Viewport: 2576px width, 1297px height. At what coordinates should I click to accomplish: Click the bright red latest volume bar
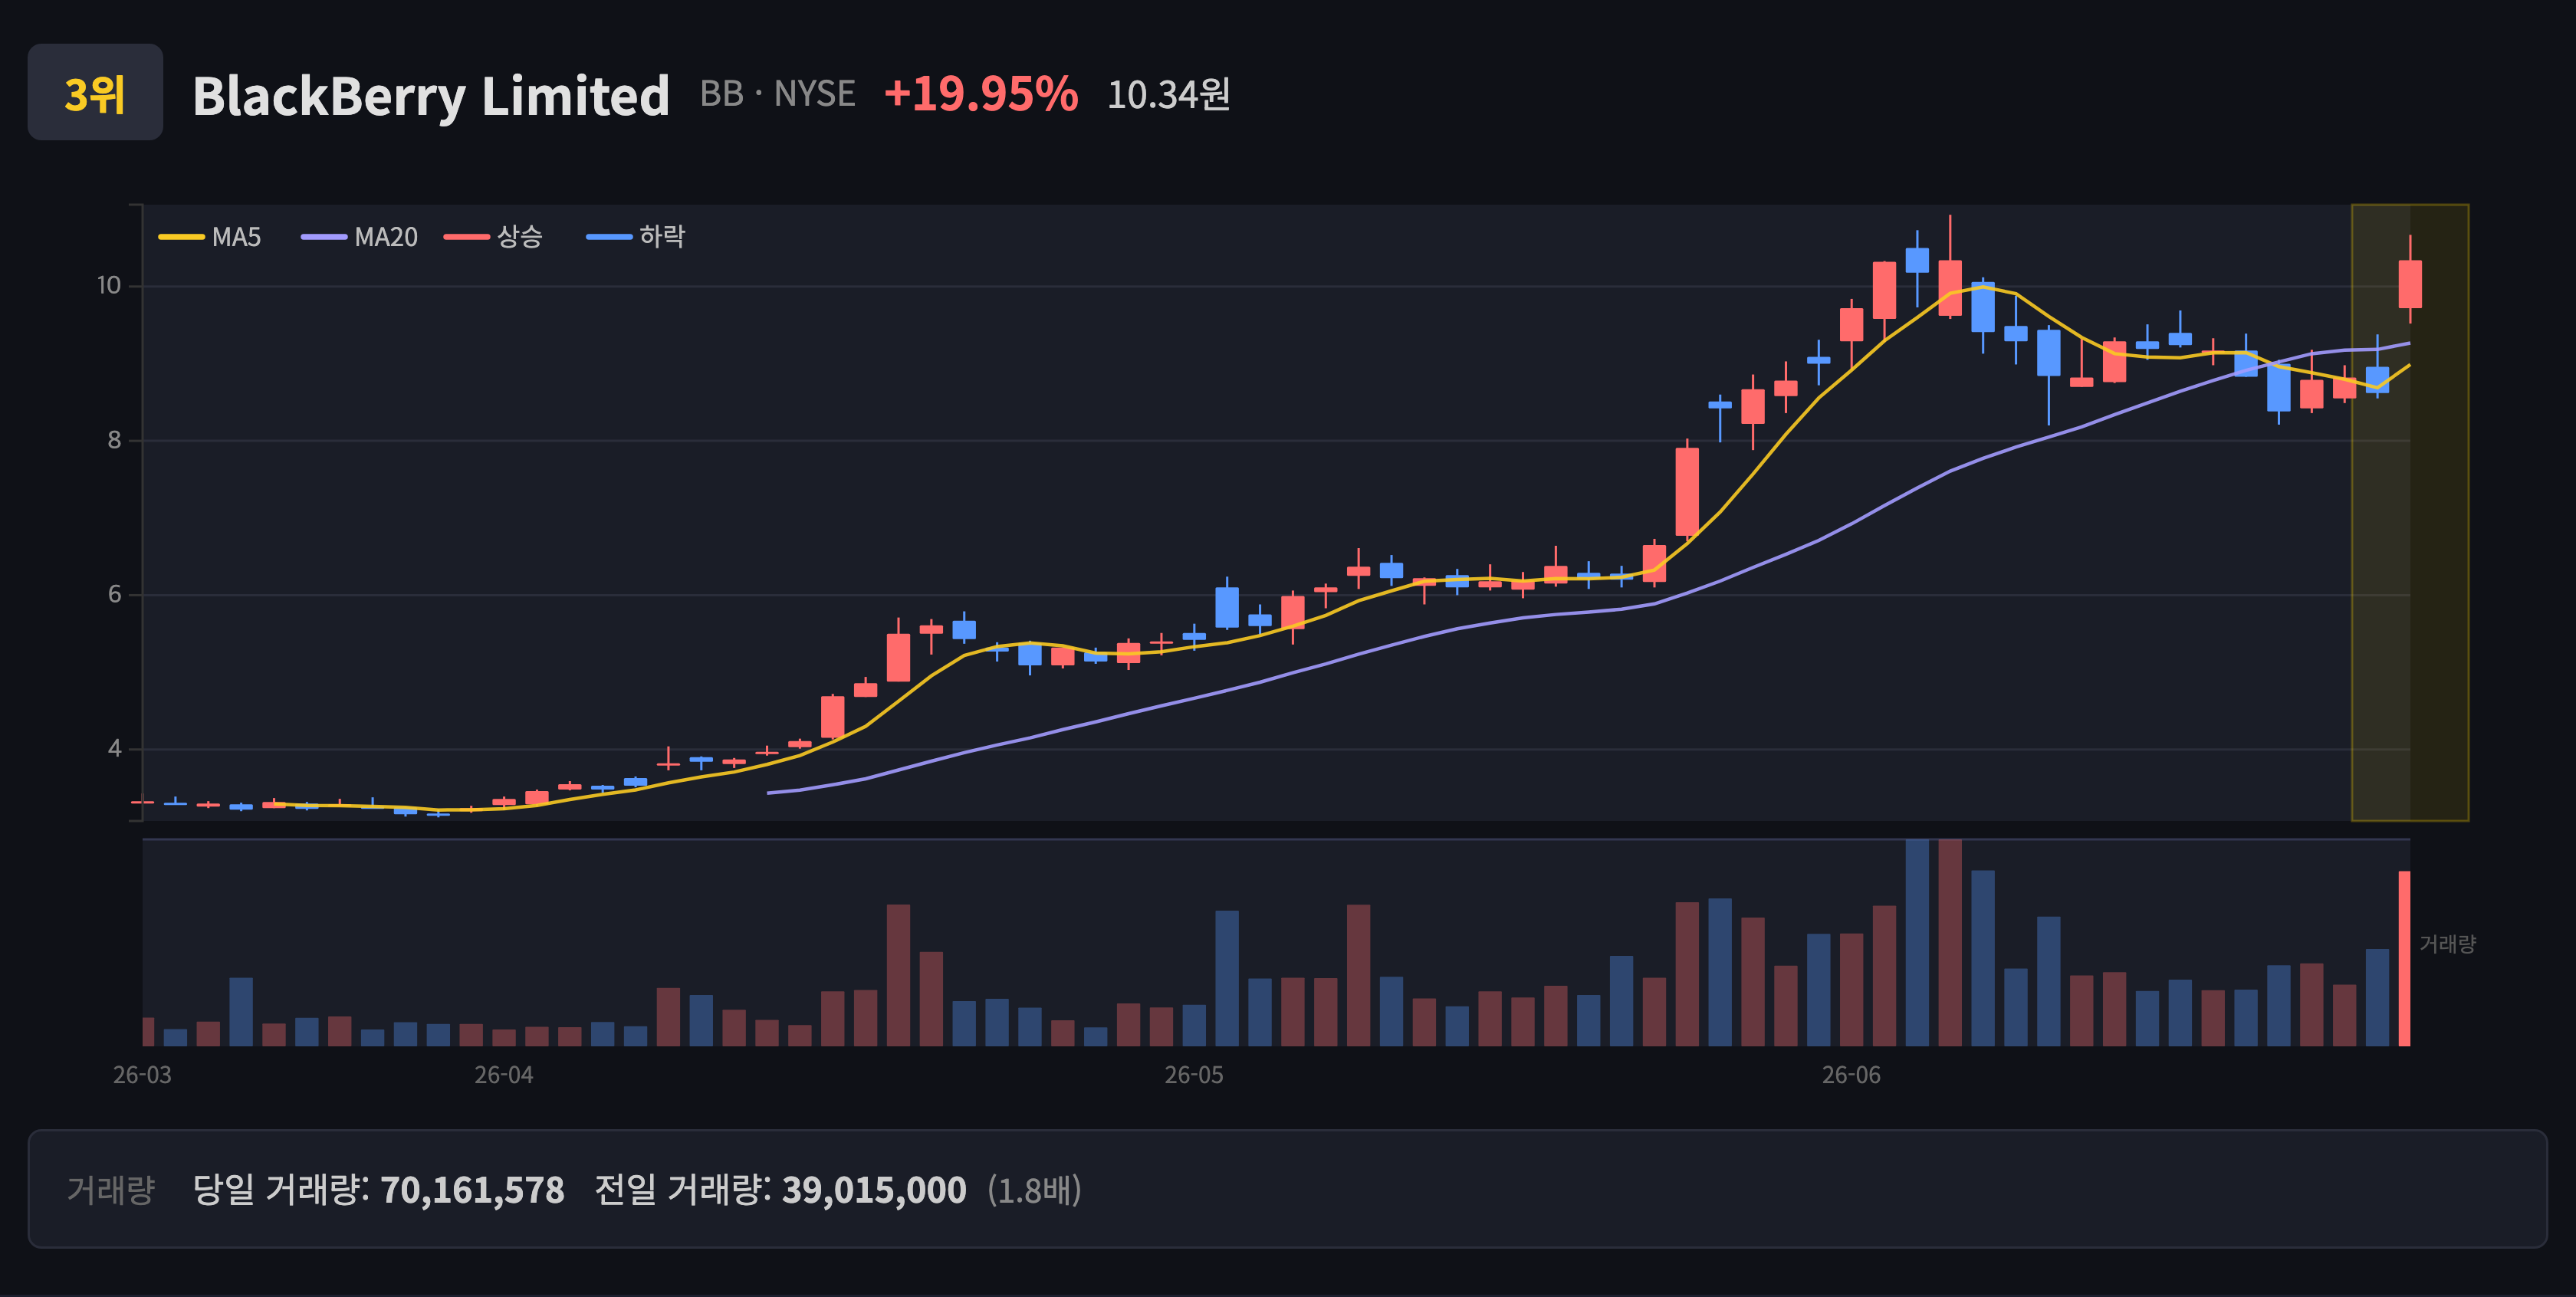(2404, 958)
